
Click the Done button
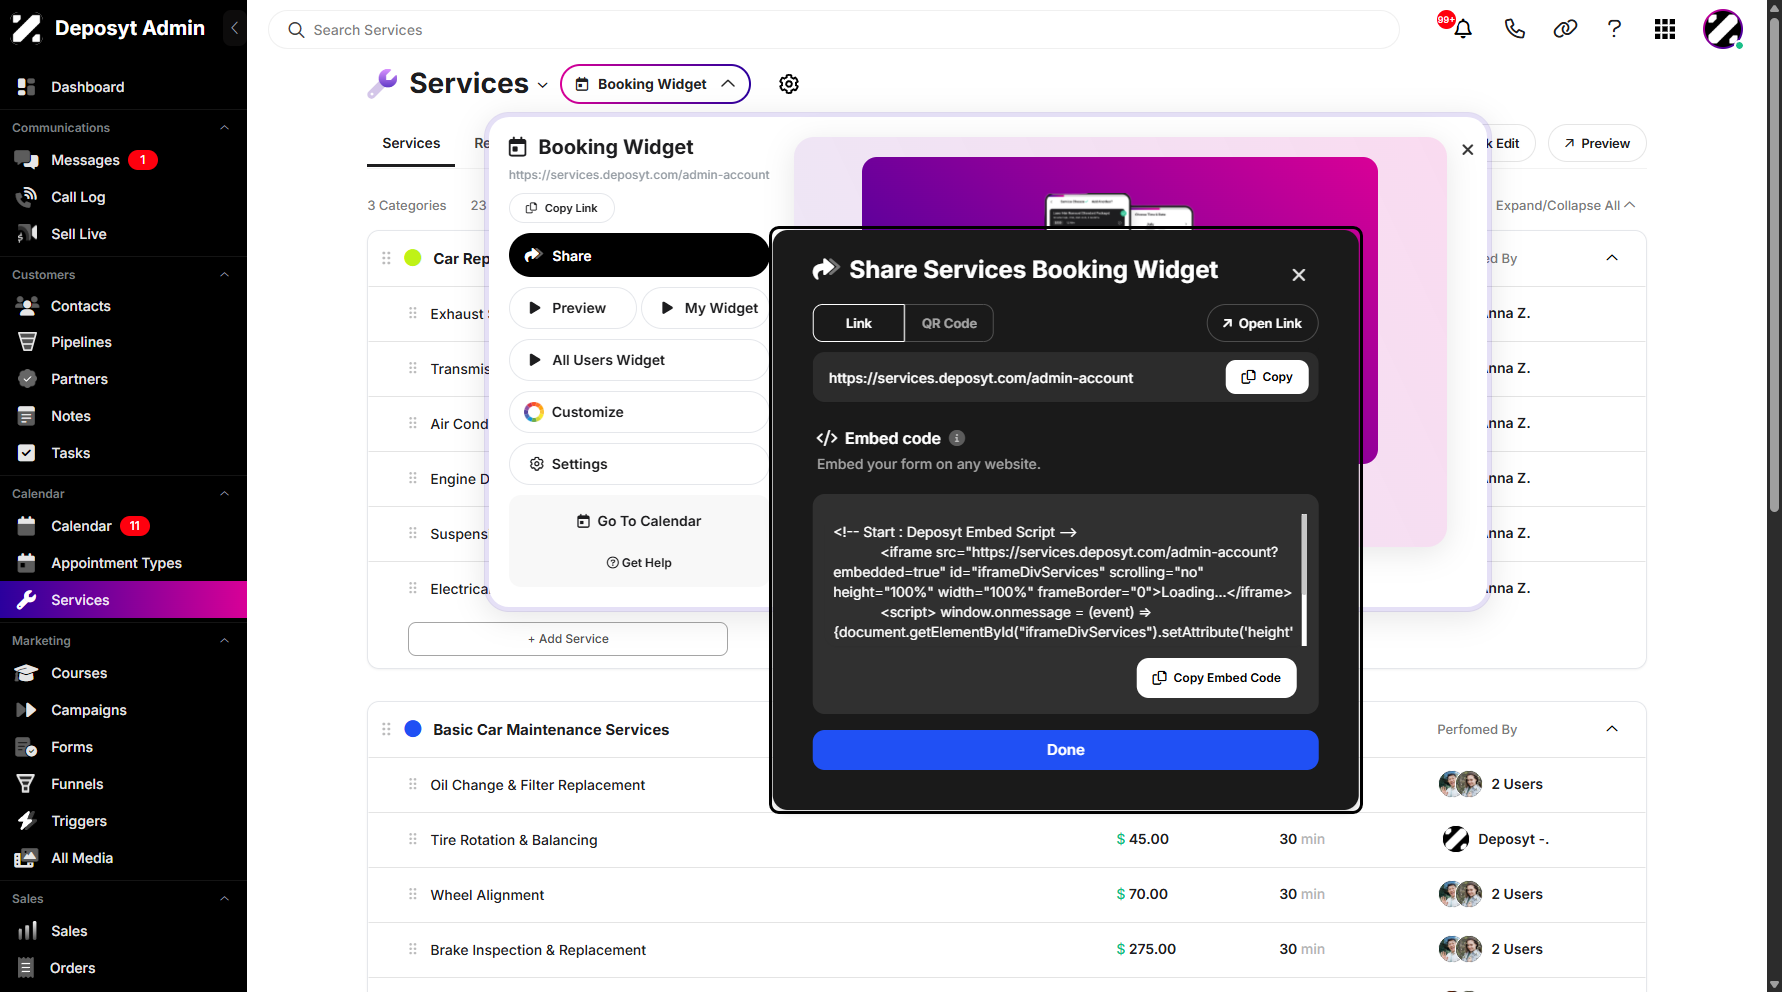tap(1065, 750)
